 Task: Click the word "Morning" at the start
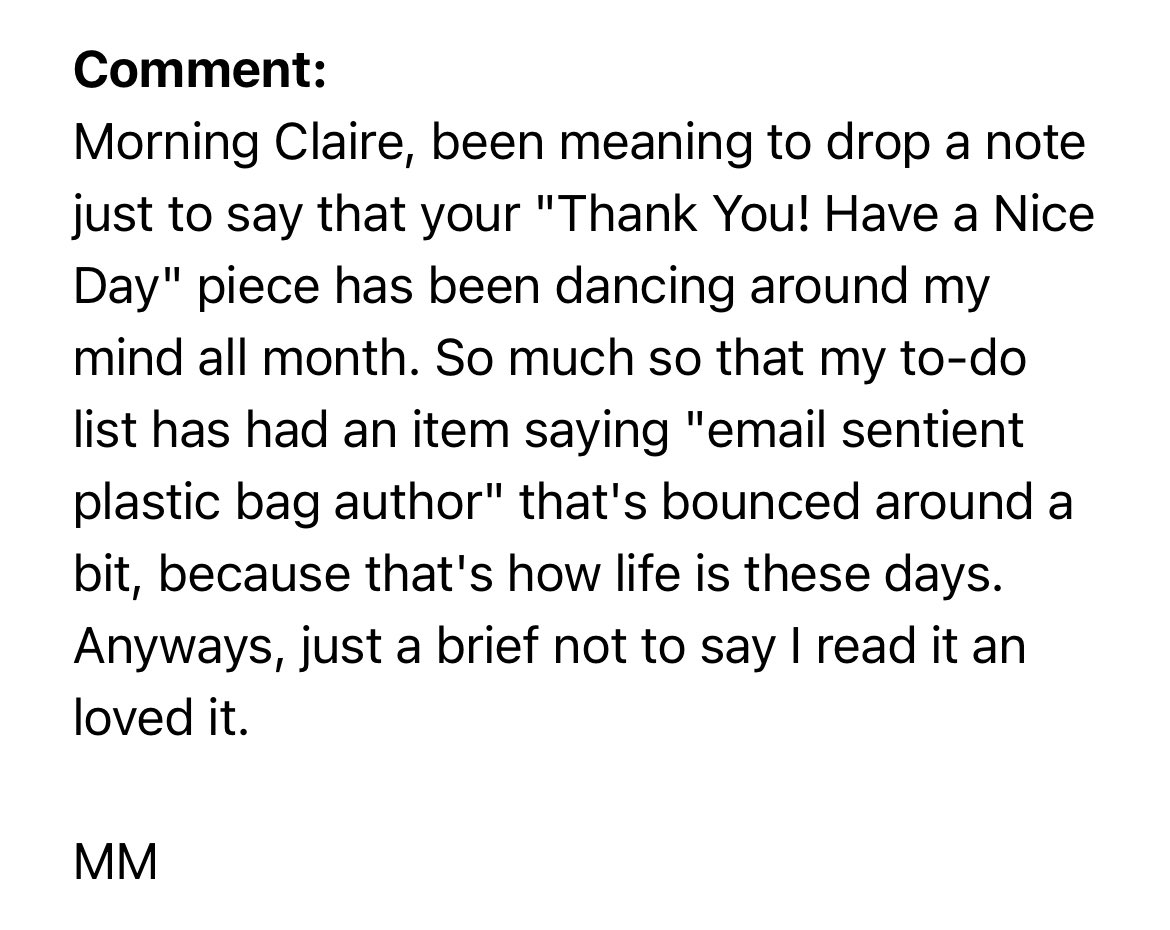point(166,143)
